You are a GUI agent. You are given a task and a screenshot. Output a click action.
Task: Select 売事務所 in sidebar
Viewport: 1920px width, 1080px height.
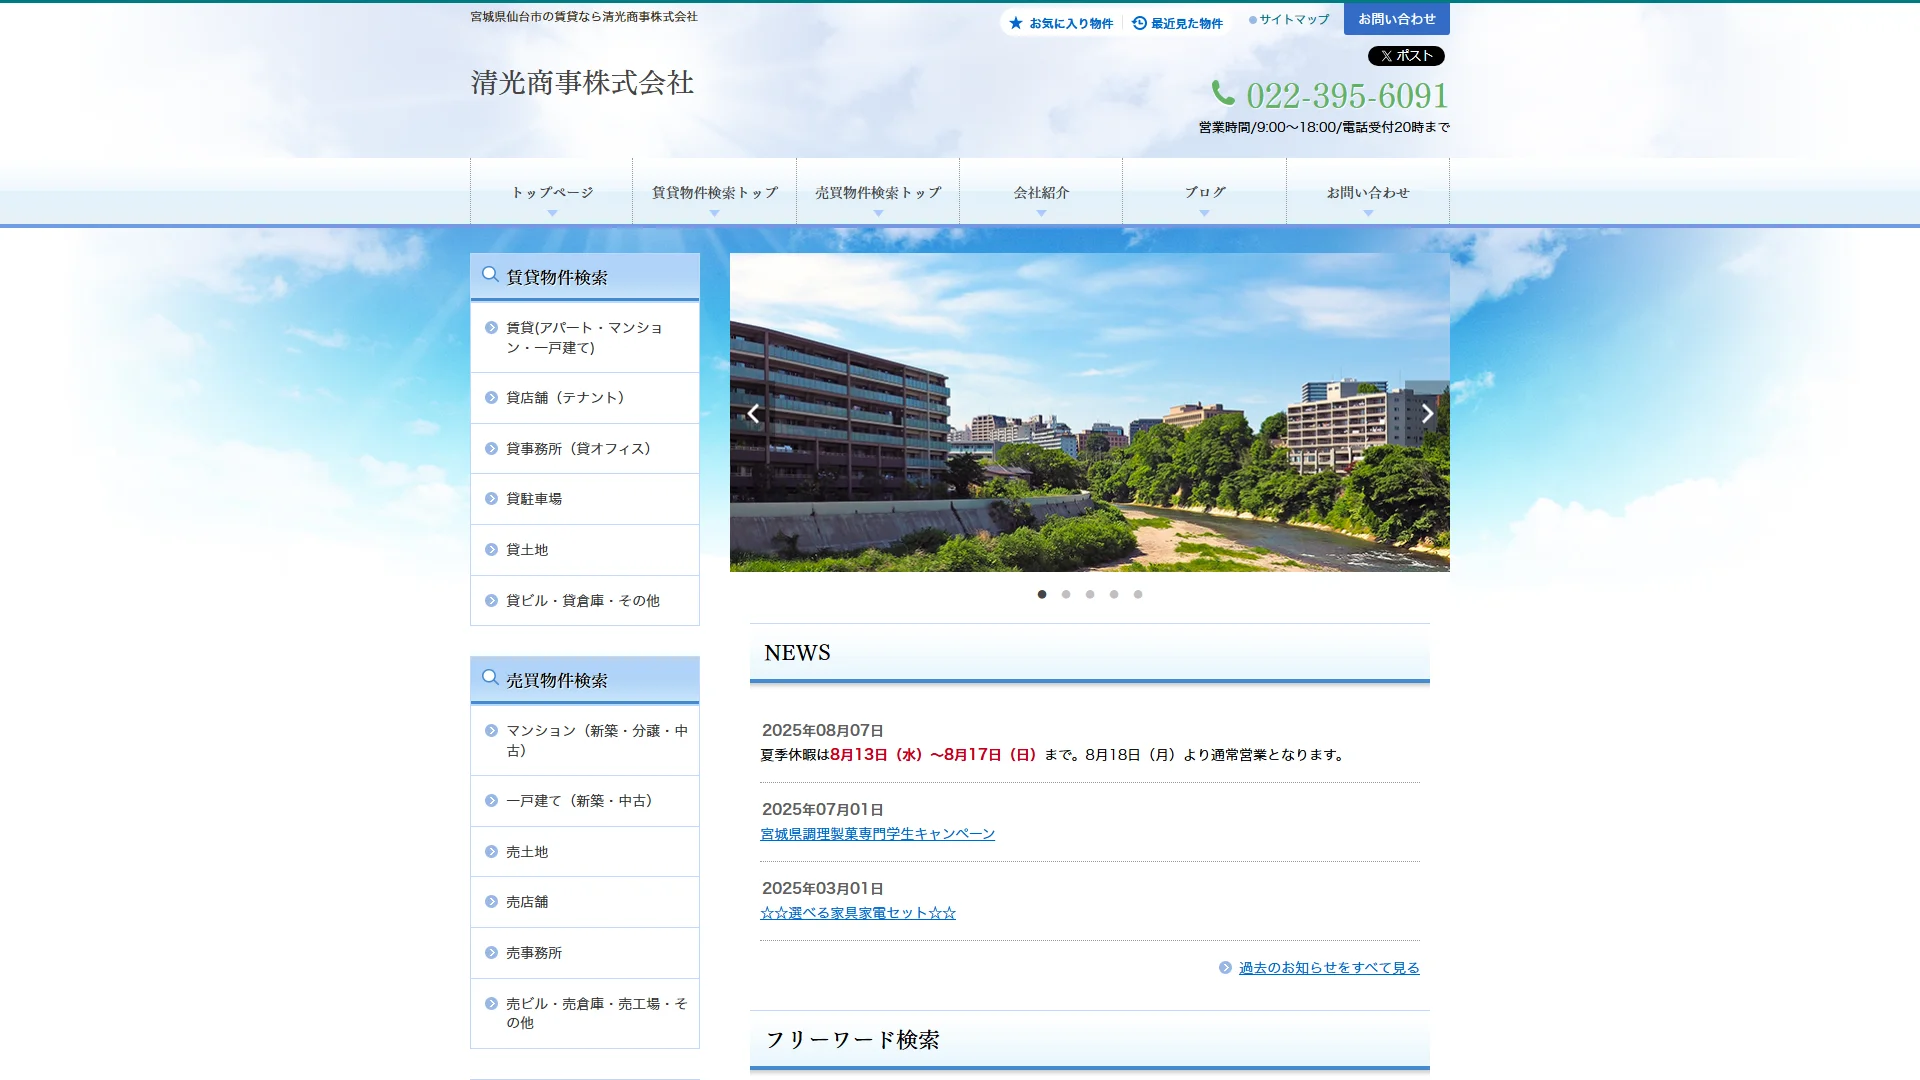pyautogui.click(x=585, y=953)
